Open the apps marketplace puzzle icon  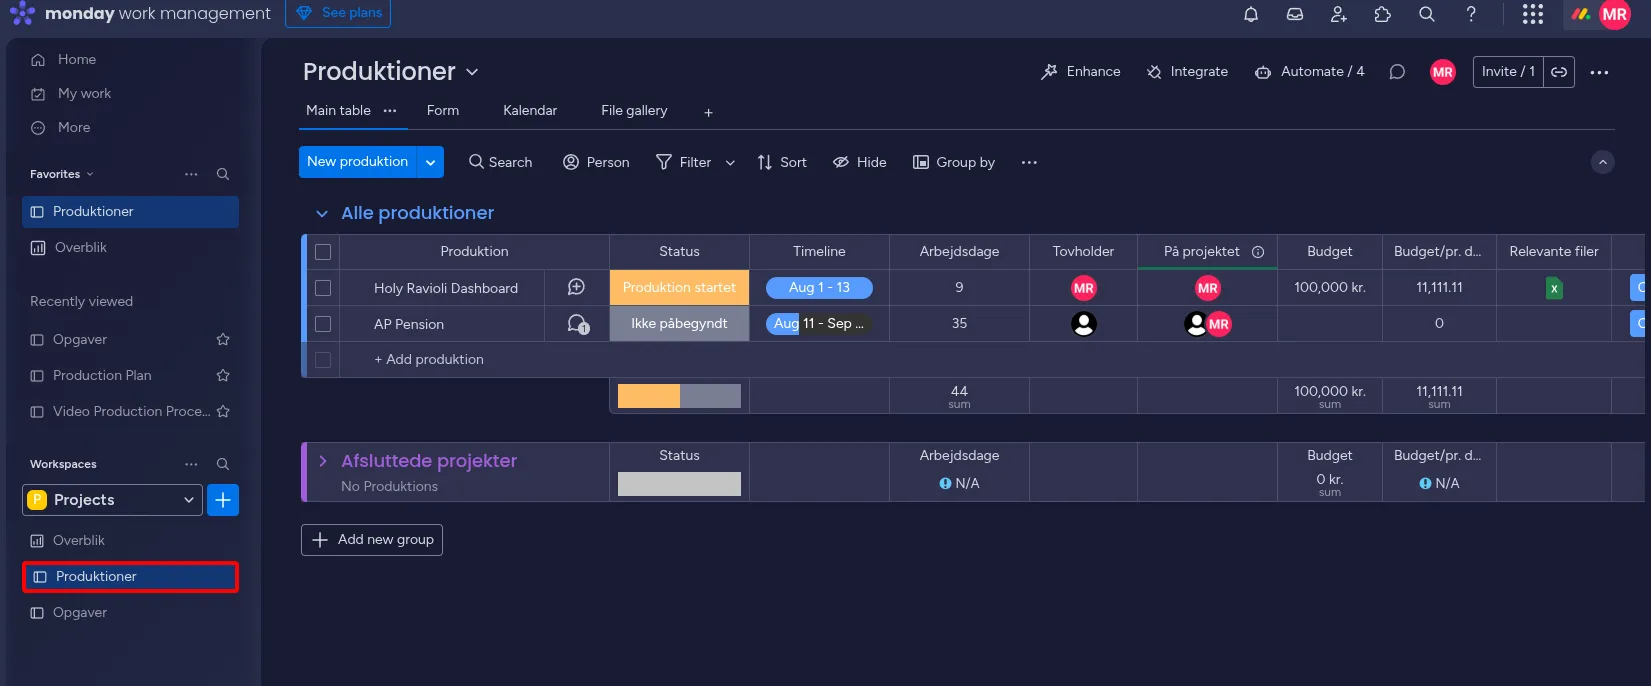point(1382,14)
